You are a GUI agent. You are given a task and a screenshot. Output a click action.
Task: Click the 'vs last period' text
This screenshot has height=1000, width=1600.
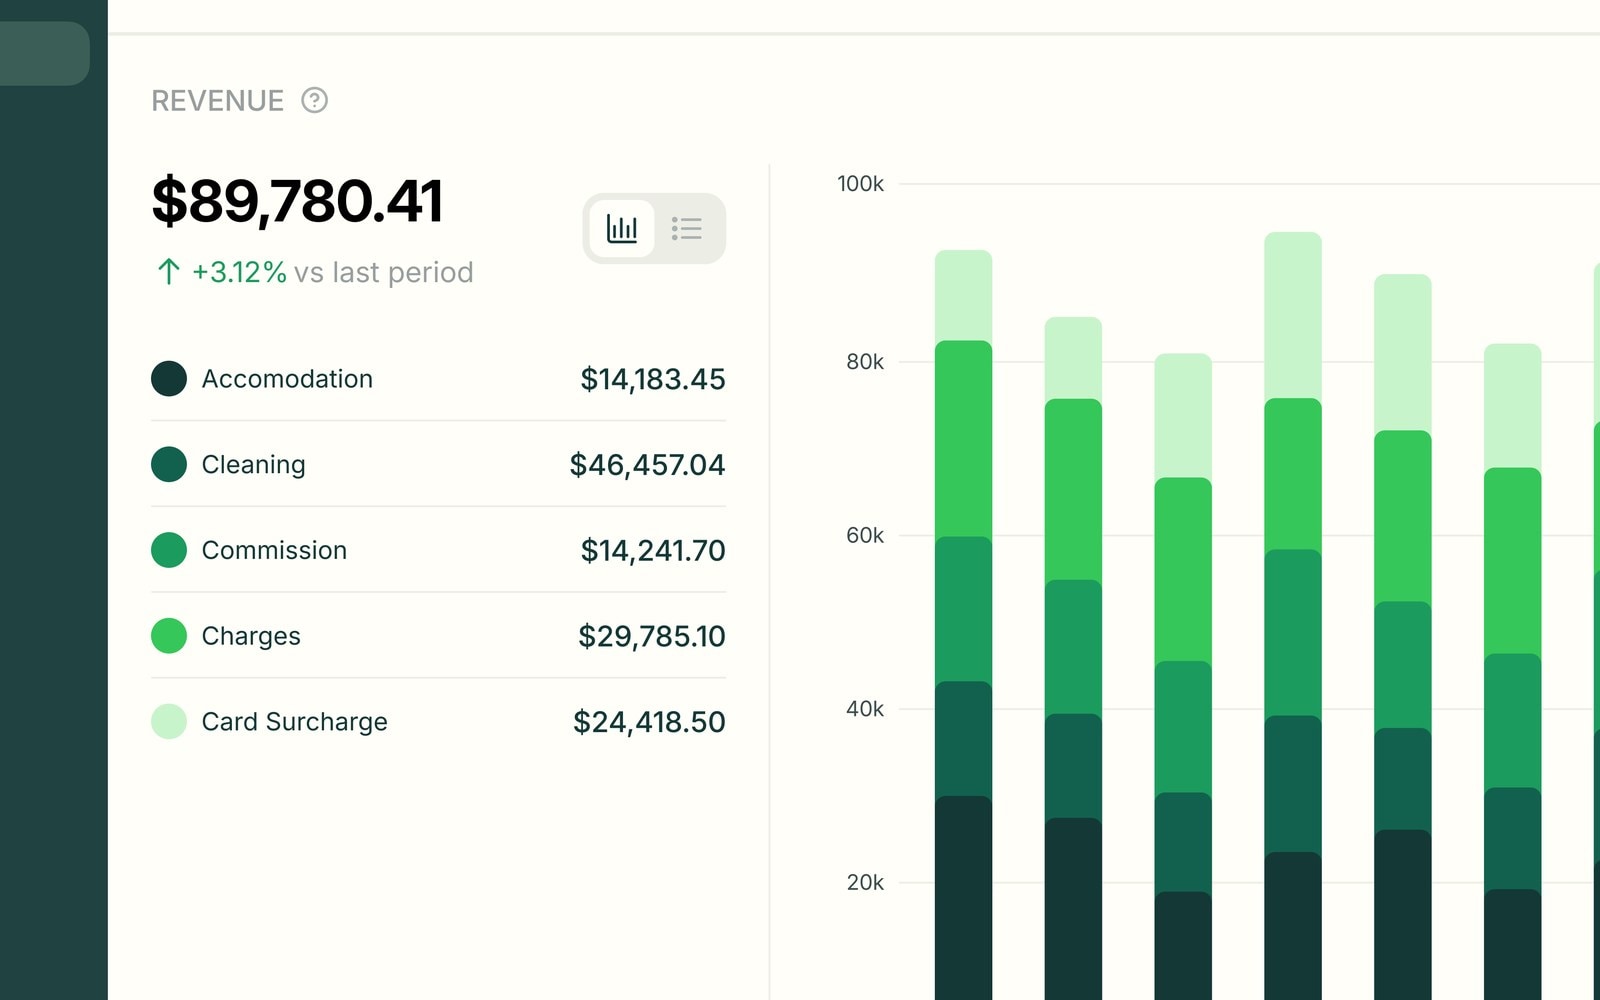(x=383, y=272)
